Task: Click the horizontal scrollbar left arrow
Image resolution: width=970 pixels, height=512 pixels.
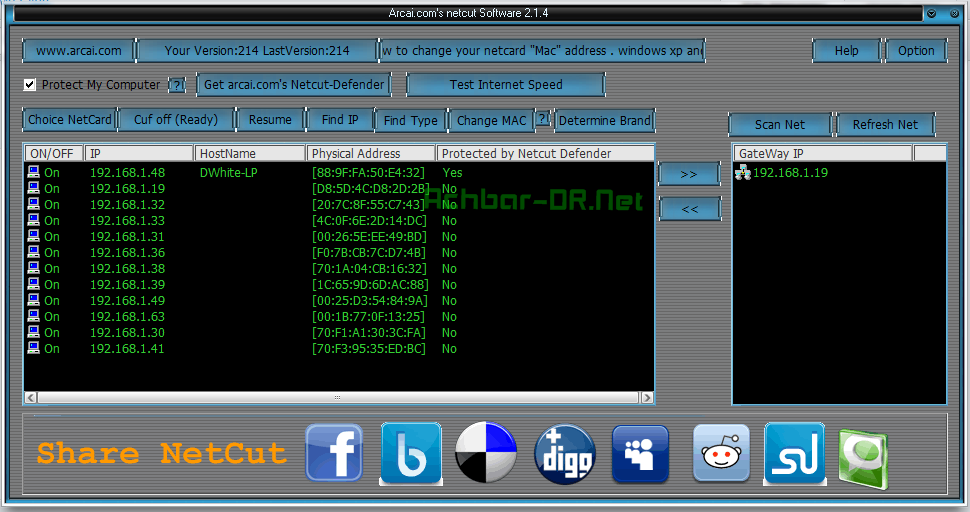Action: [31, 398]
